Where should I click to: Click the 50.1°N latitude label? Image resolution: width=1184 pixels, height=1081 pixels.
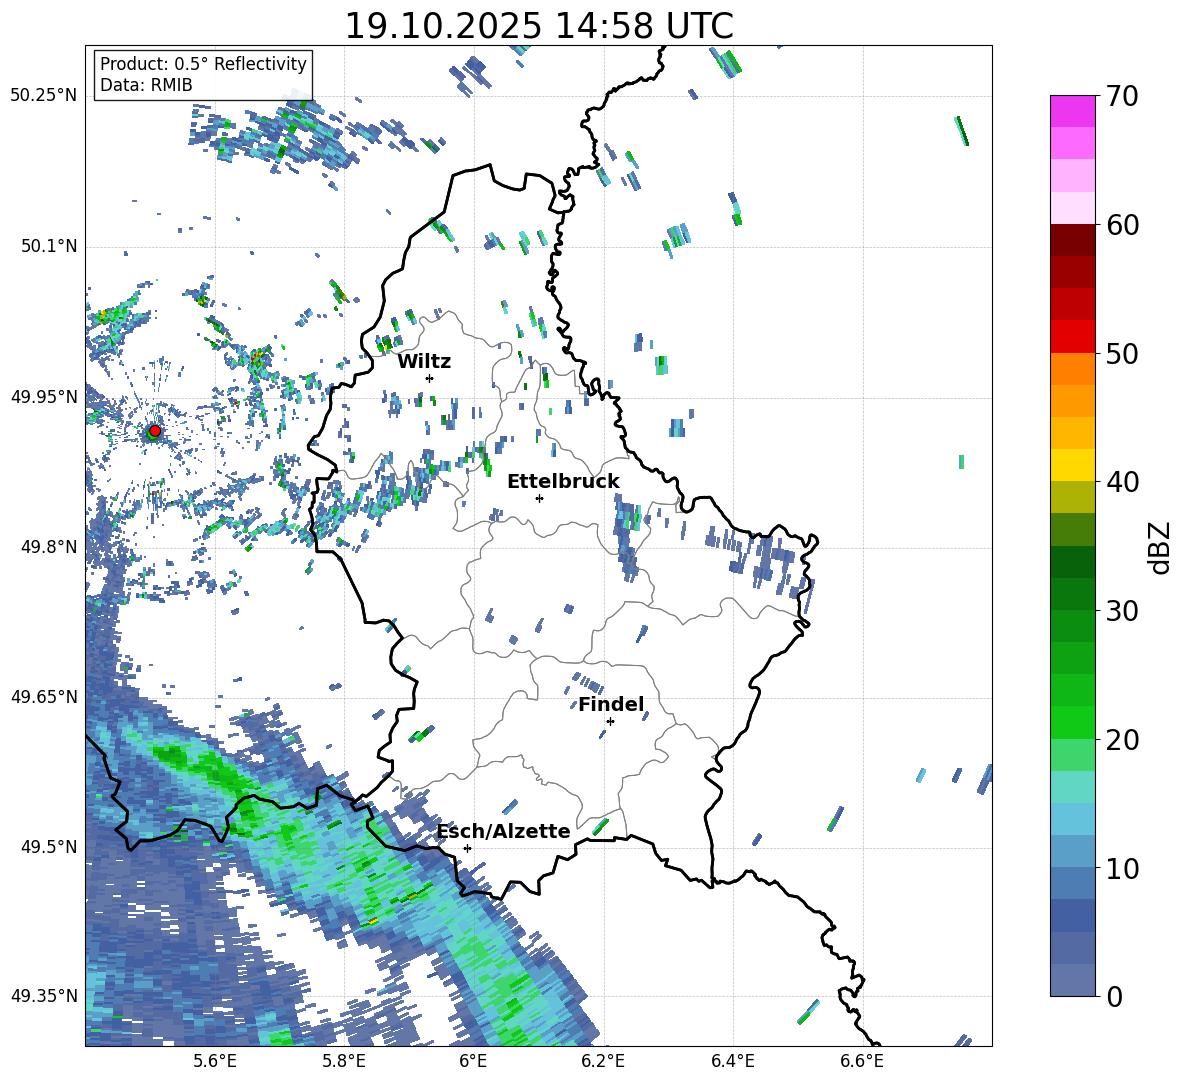48,247
